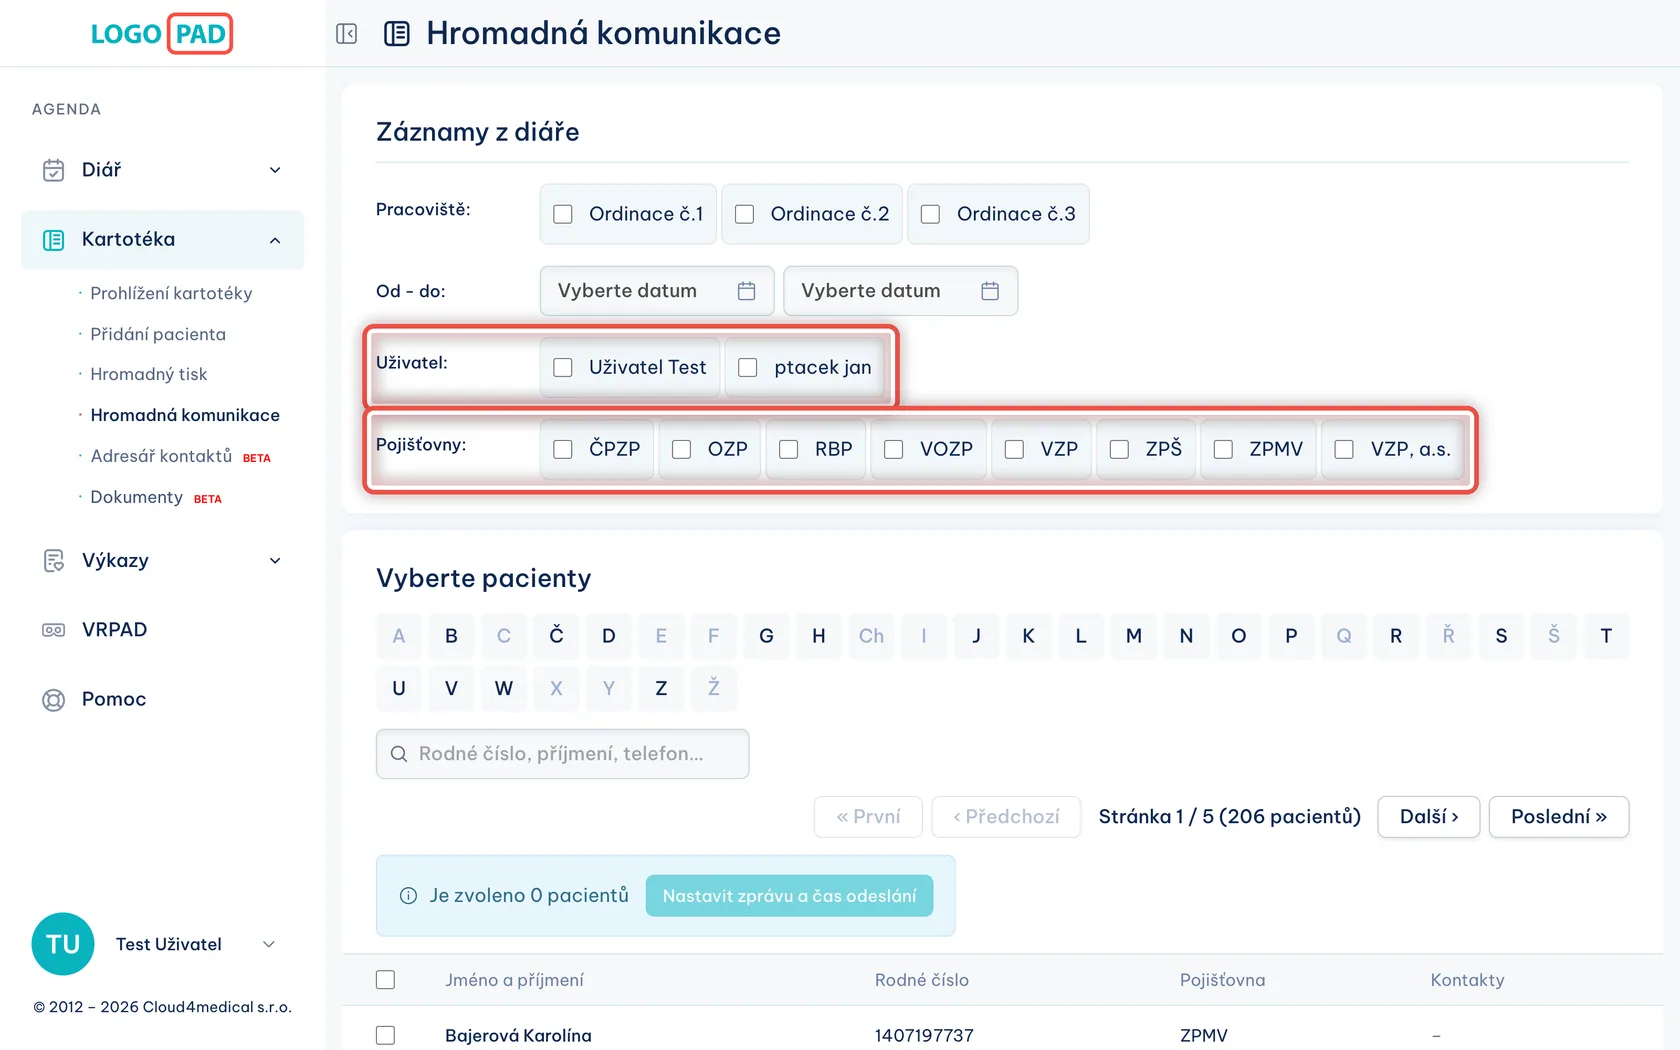Screen dimensions: 1680x1050
Task: Click the search magnifier icon in patient search
Action: (x=399, y=754)
